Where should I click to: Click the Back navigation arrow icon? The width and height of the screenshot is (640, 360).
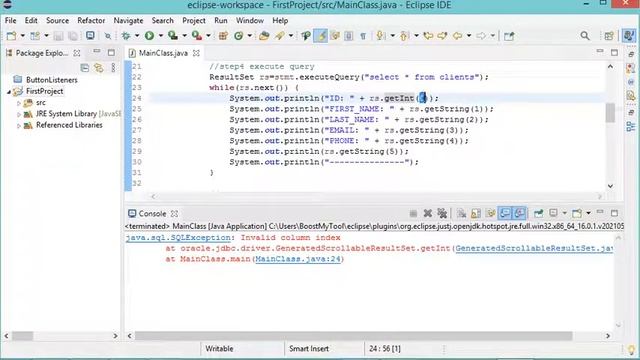coord(458,36)
